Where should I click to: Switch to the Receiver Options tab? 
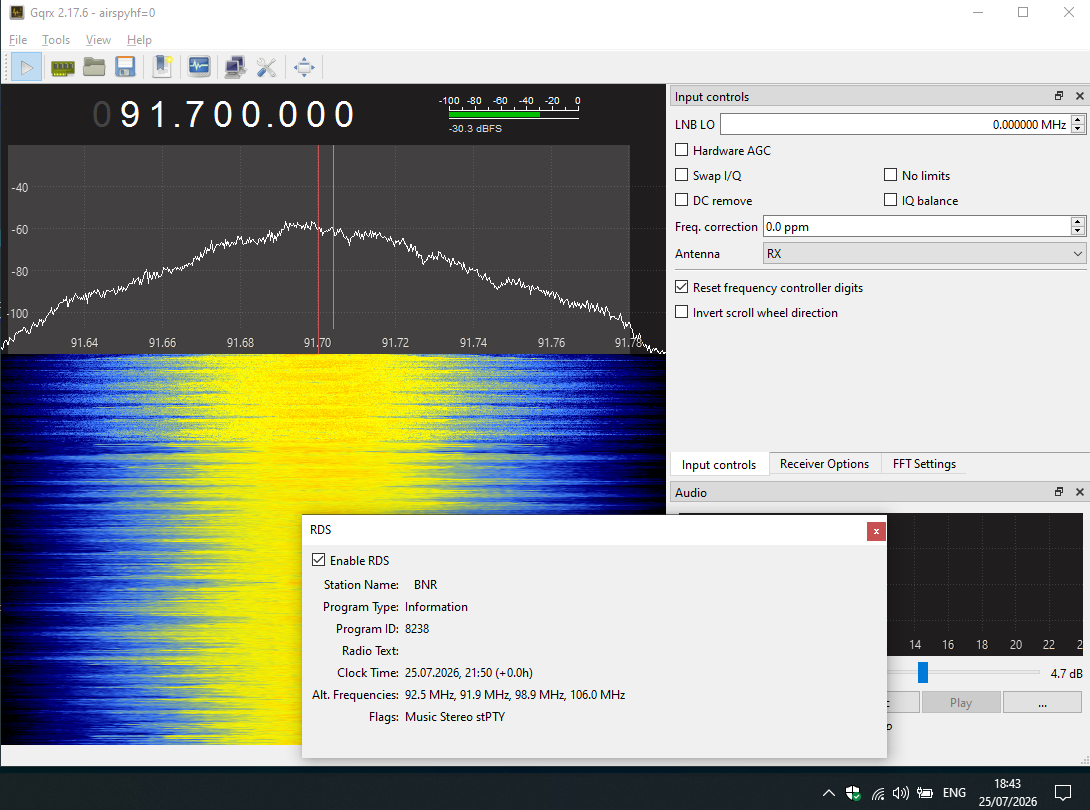coord(824,464)
